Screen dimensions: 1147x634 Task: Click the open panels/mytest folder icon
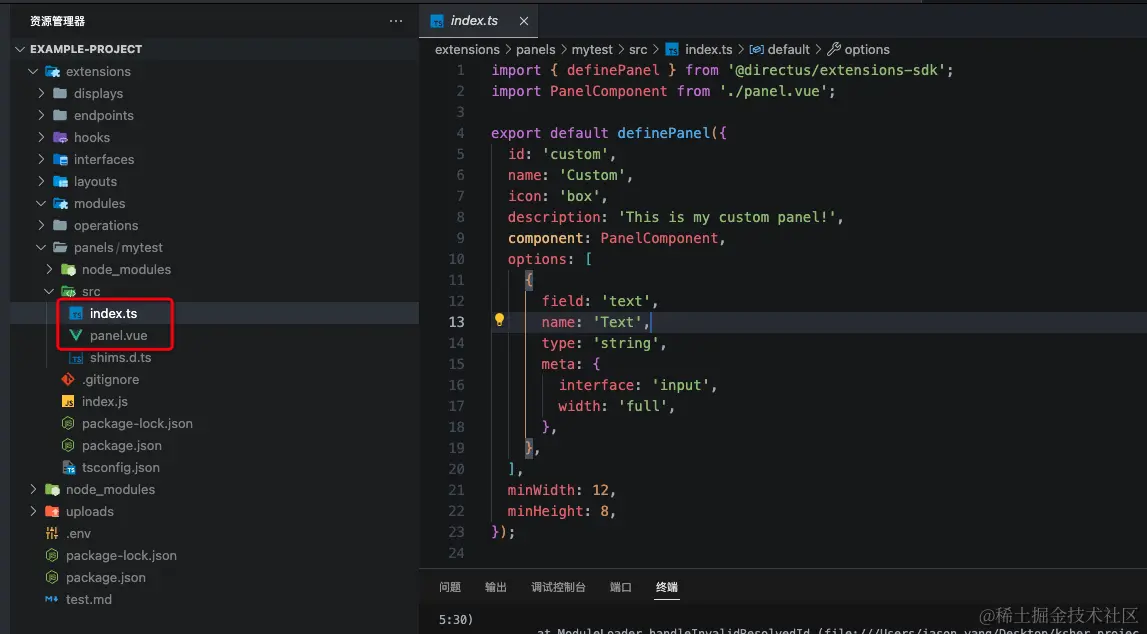[60, 247]
